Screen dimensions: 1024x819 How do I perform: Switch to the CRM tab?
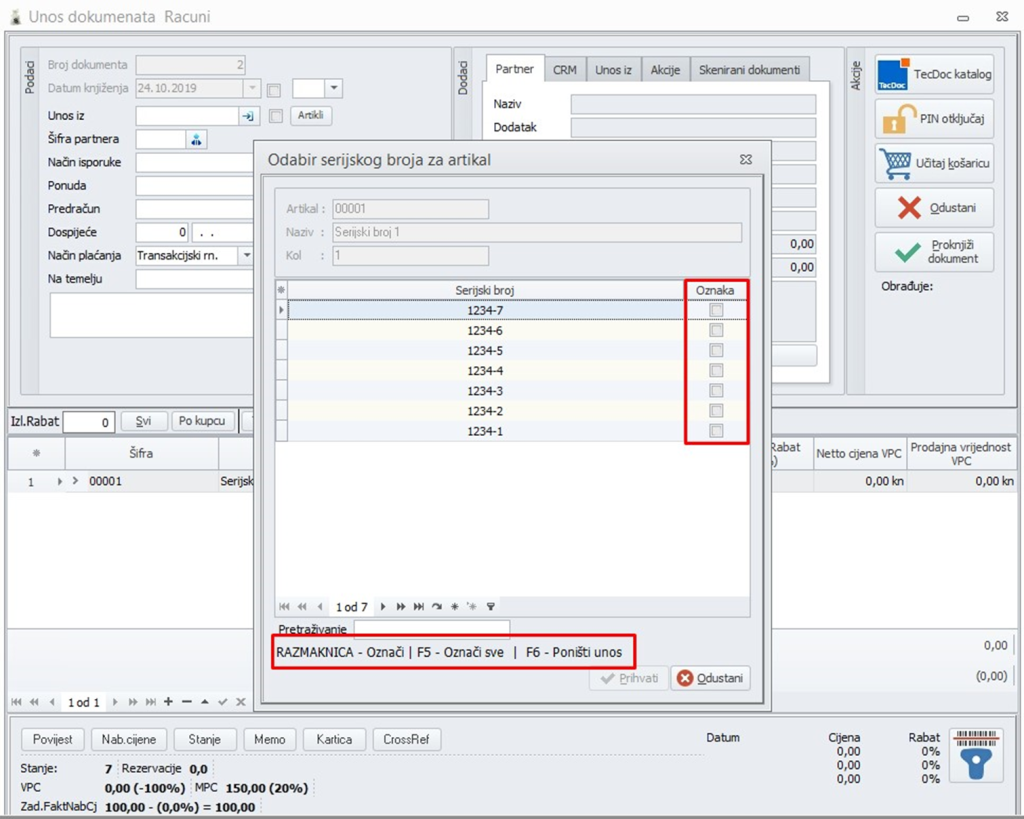pos(565,70)
